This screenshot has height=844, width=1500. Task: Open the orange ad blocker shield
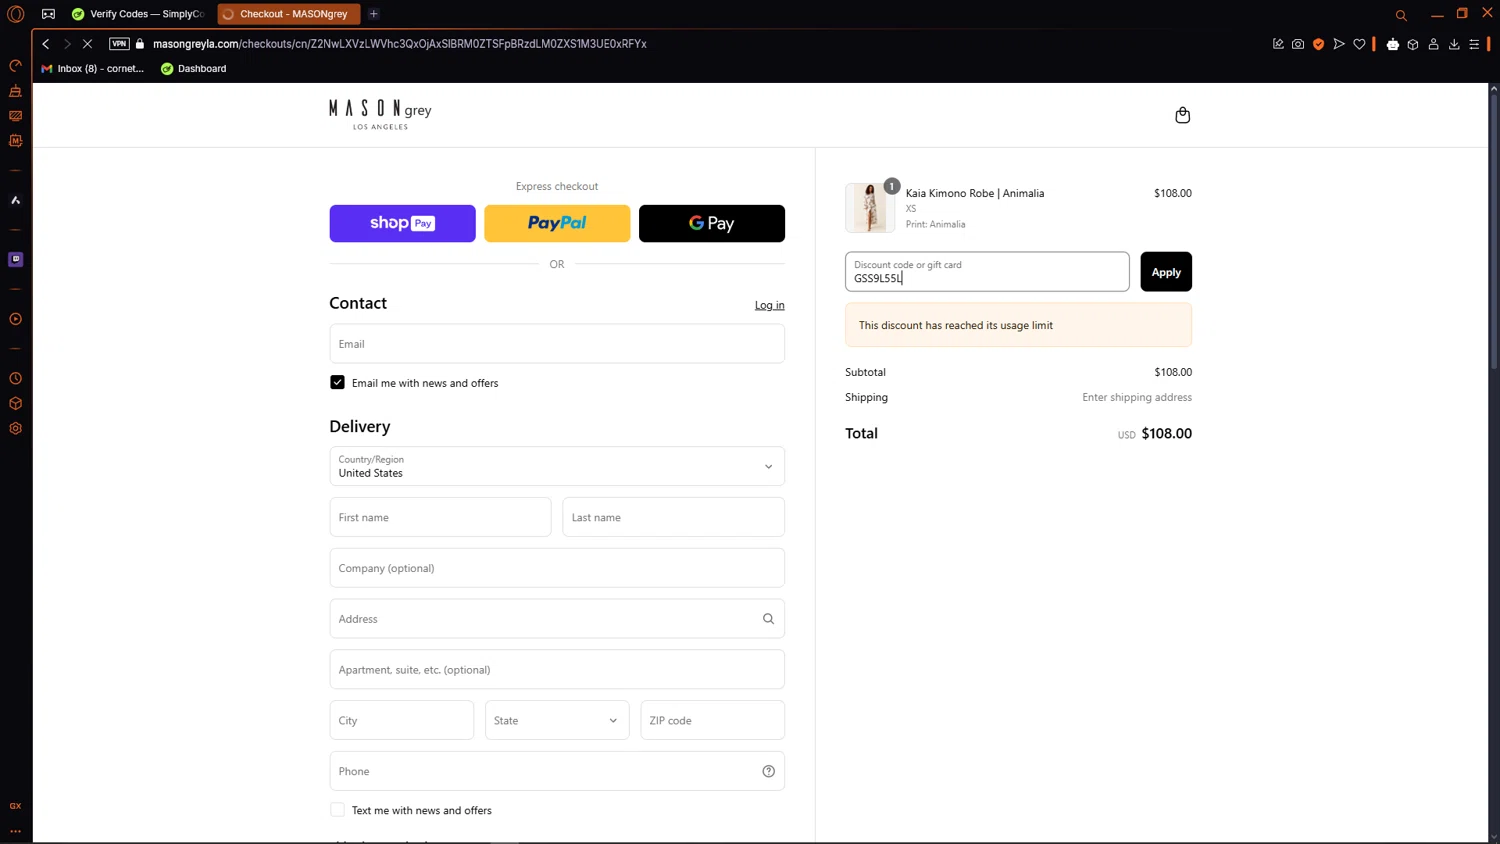coord(1318,44)
